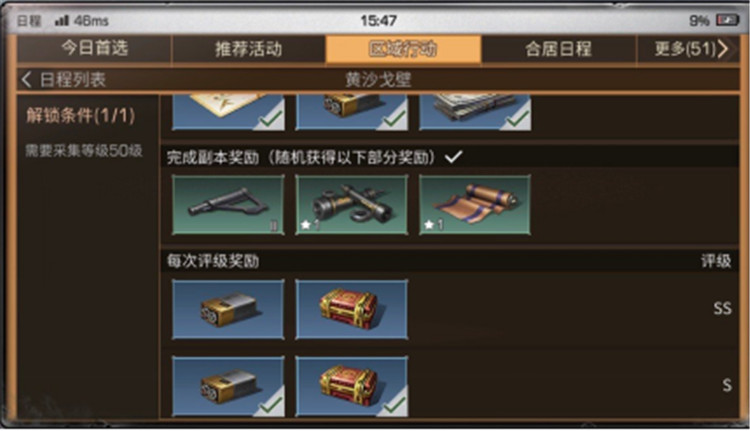Click checkmark beside 完成副本奖励 header
The height and width of the screenshot is (431, 750).
click(453, 156)
